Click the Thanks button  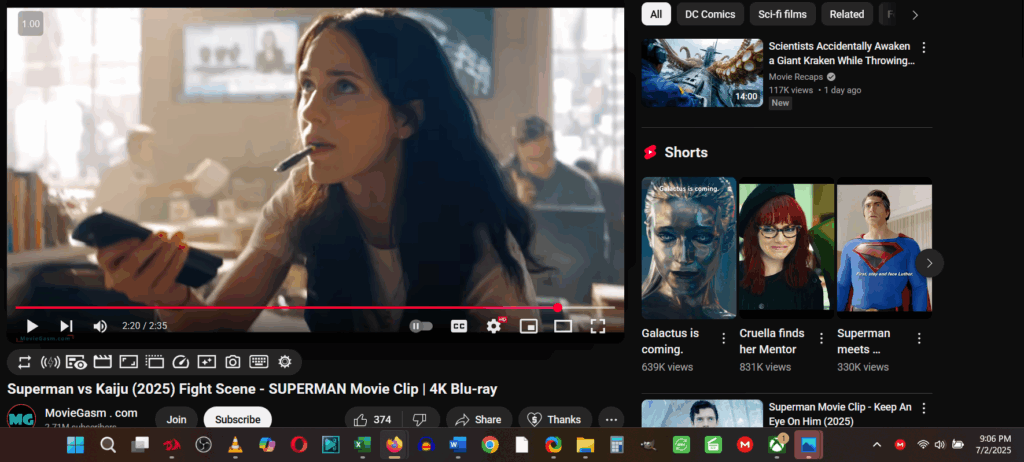(555, 420)
